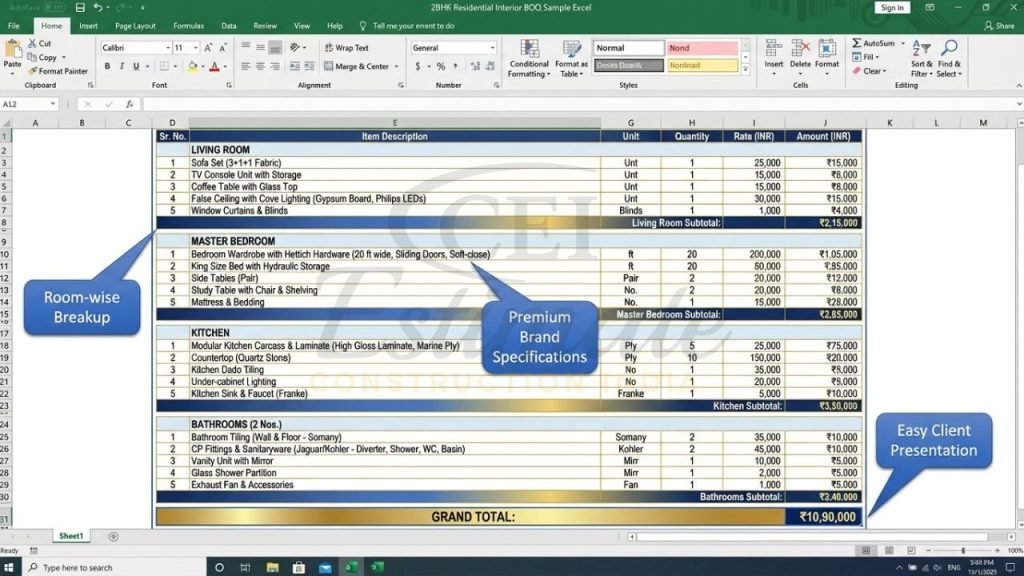
Task: Toggle Underline formatting
Action: point(136,67)
